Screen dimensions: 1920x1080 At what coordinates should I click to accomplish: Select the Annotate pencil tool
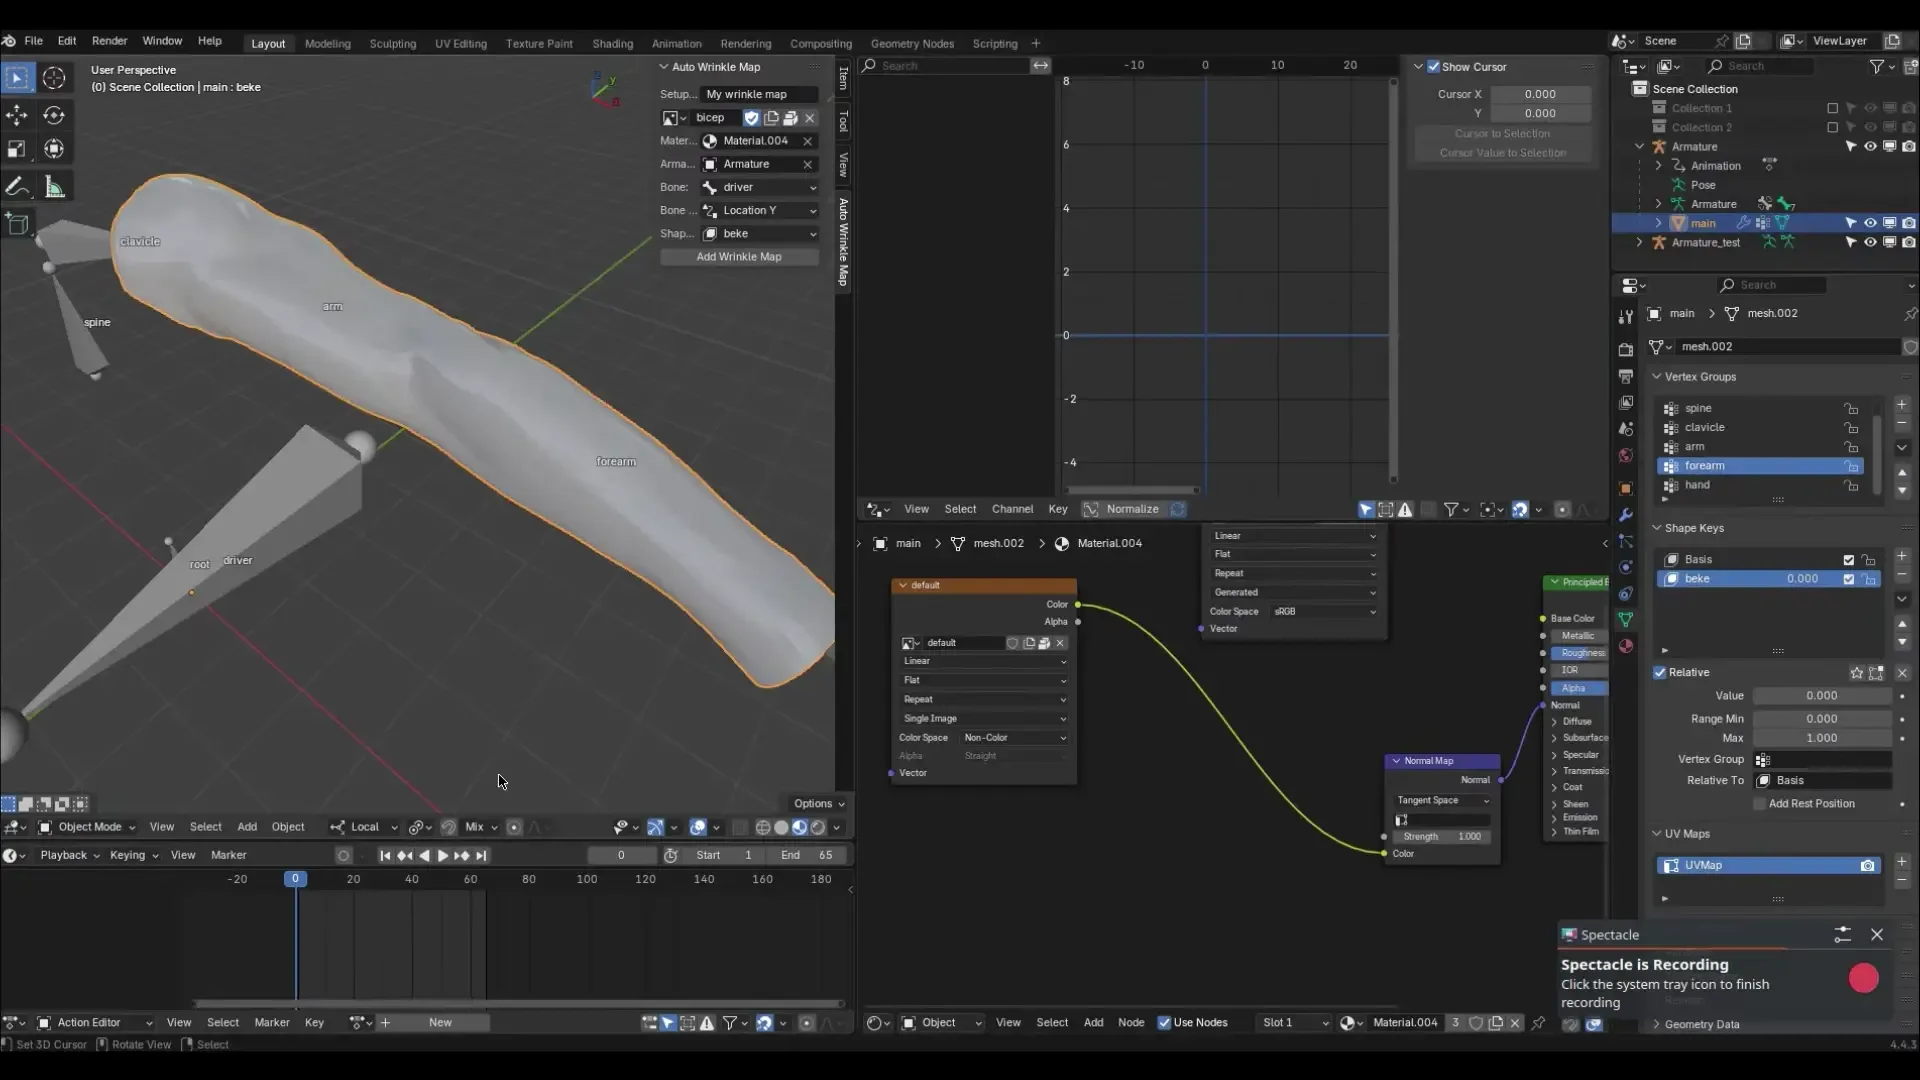pos(17,187)
